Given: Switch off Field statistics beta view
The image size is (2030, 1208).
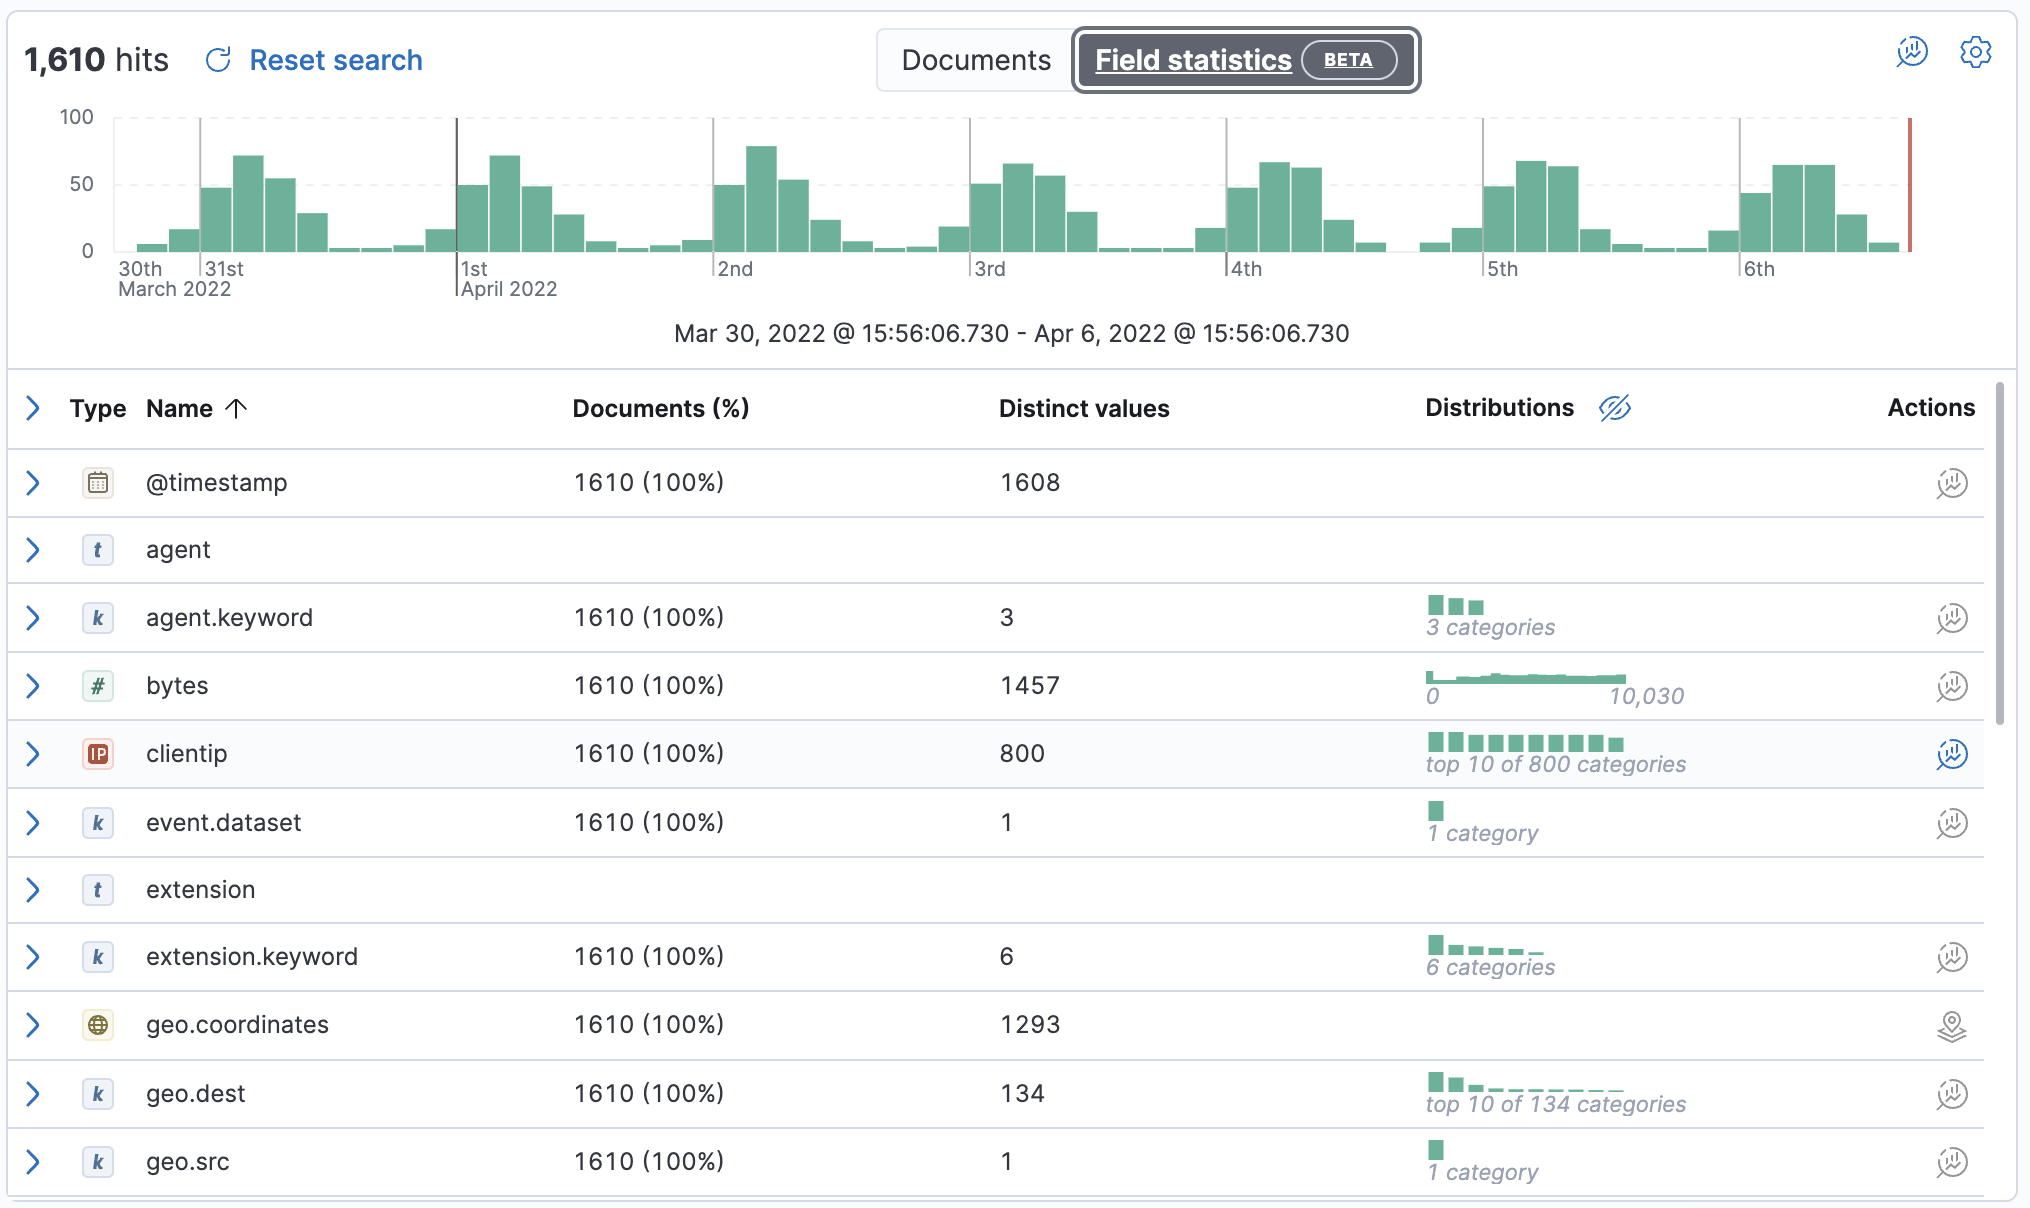Looking at the screenshot, I should click(975, 60).
